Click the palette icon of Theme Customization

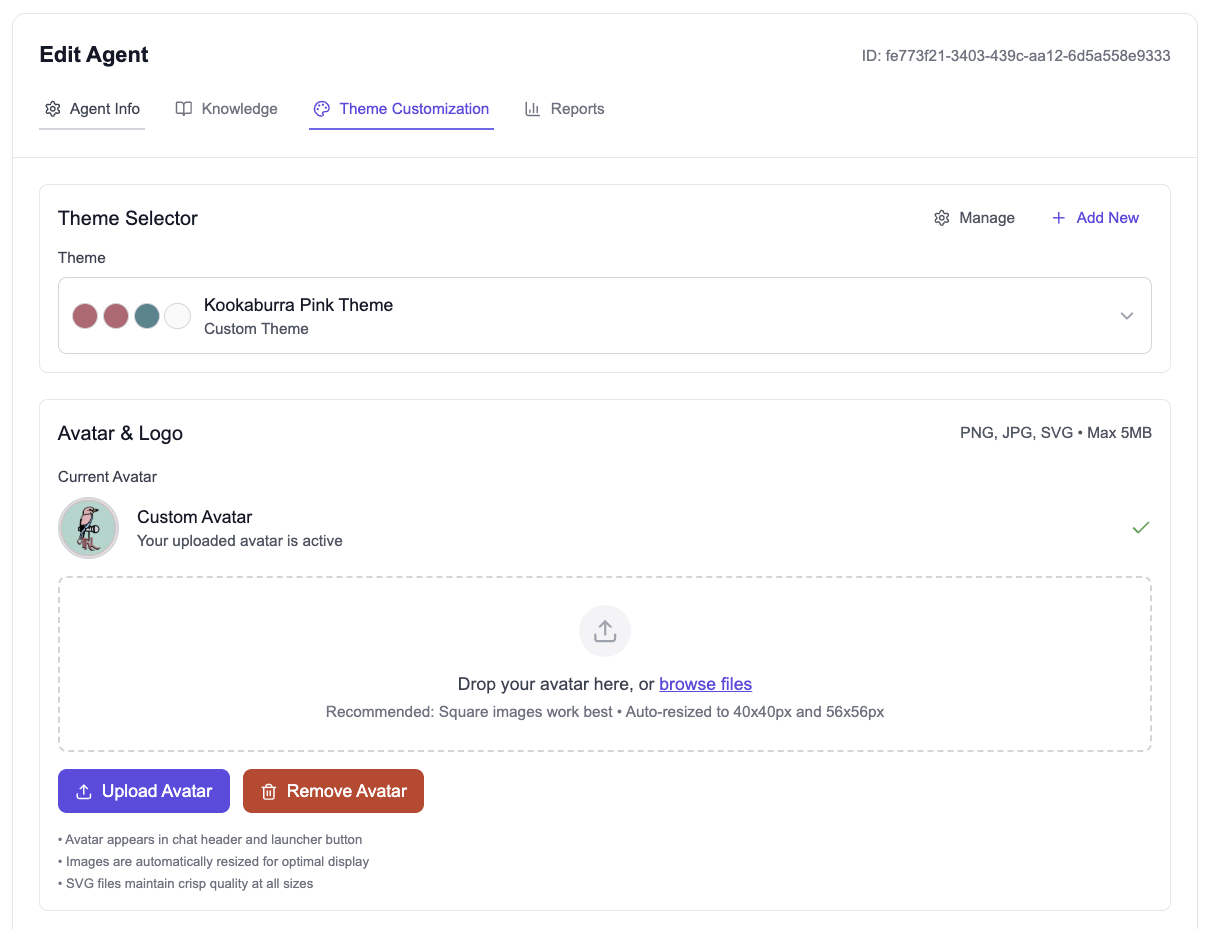tap(321, 109)
